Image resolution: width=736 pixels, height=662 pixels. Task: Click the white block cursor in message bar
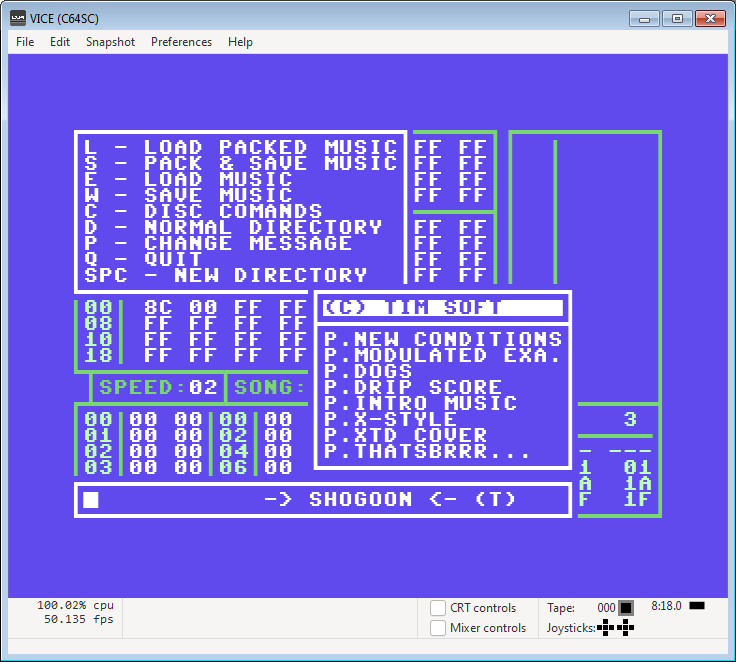pos(91,500)
